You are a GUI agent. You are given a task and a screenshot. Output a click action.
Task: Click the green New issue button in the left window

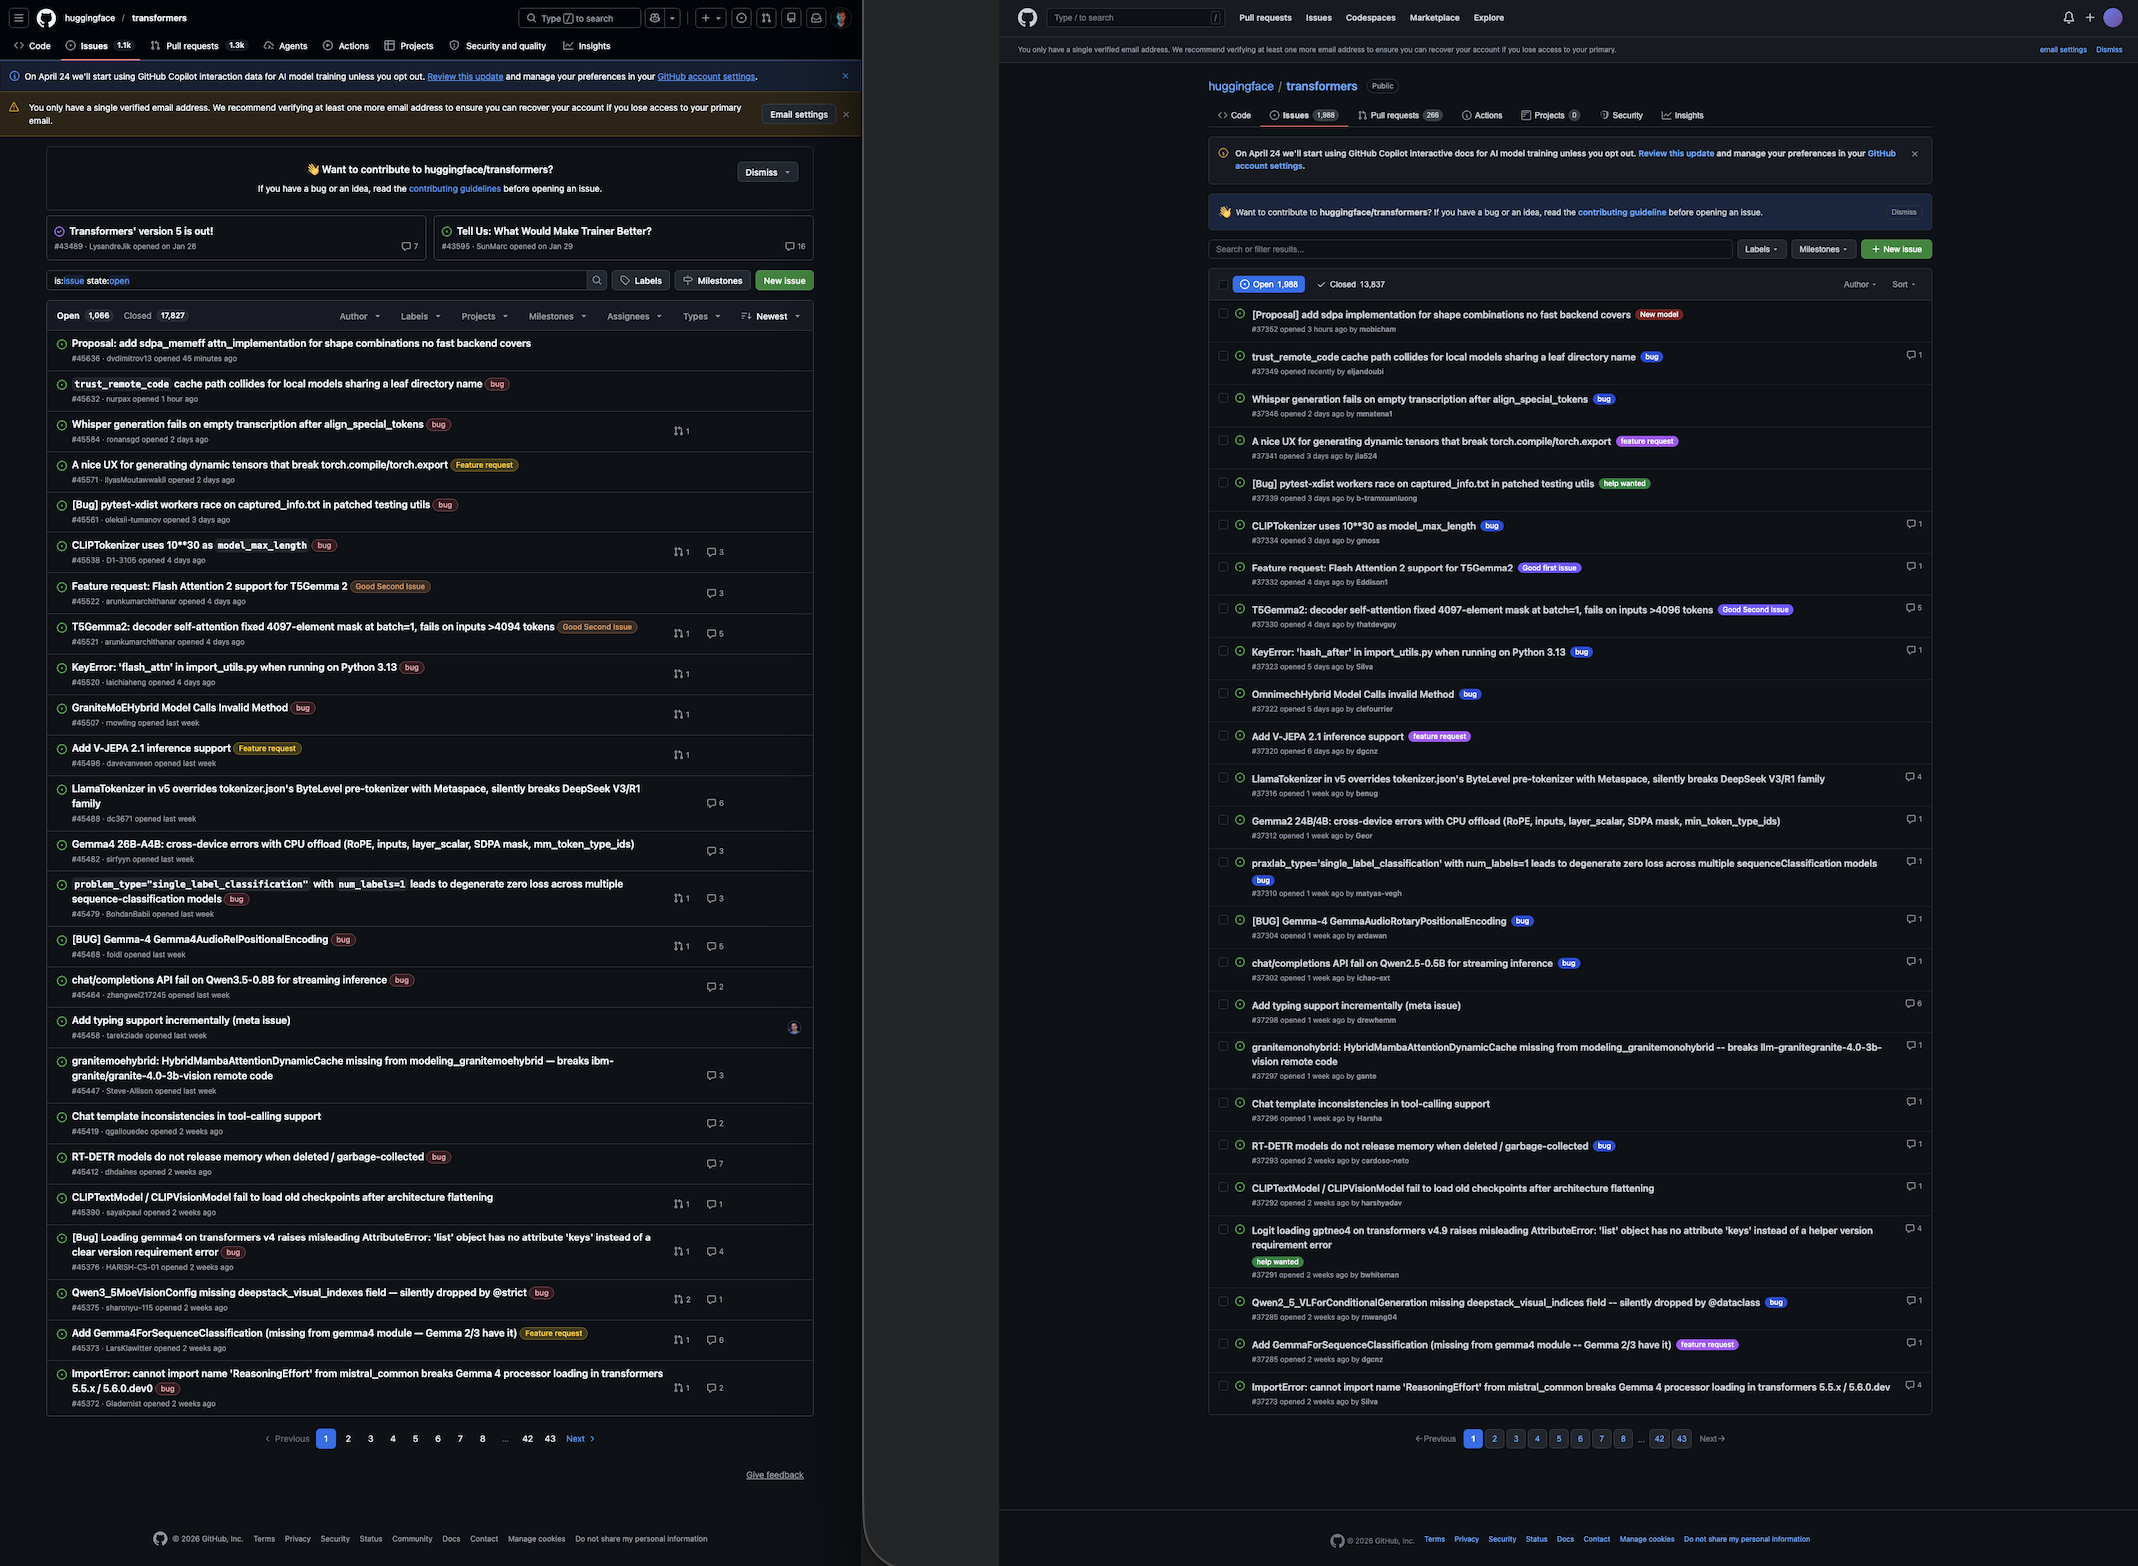784,281
